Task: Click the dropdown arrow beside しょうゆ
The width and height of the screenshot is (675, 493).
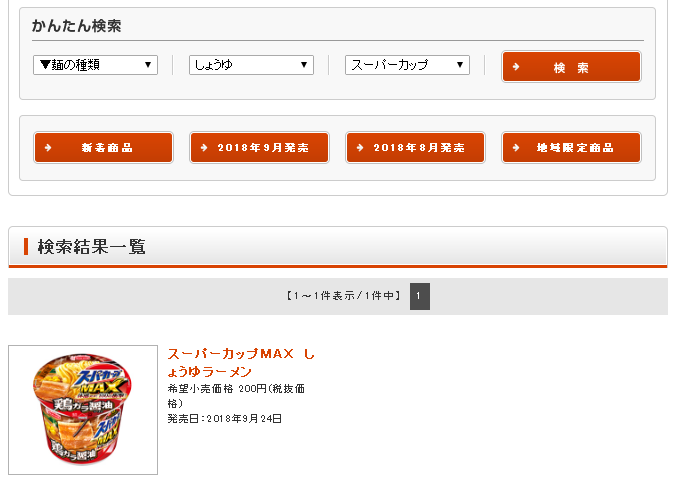Action: [x=304, y=65]
